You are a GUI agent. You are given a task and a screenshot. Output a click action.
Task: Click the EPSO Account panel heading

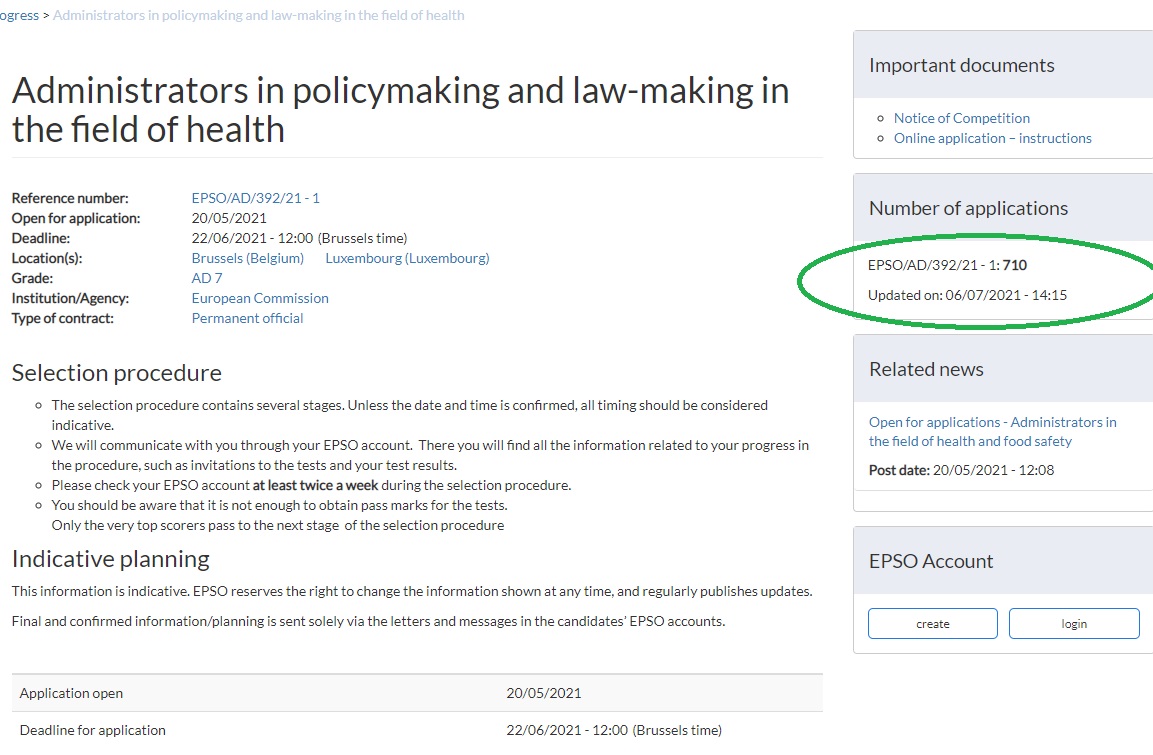(931, 561)
